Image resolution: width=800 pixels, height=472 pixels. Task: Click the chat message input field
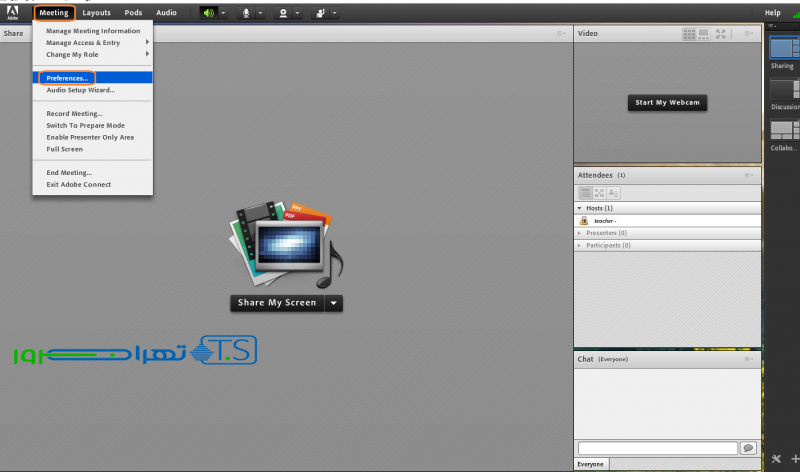coord(657,448)
